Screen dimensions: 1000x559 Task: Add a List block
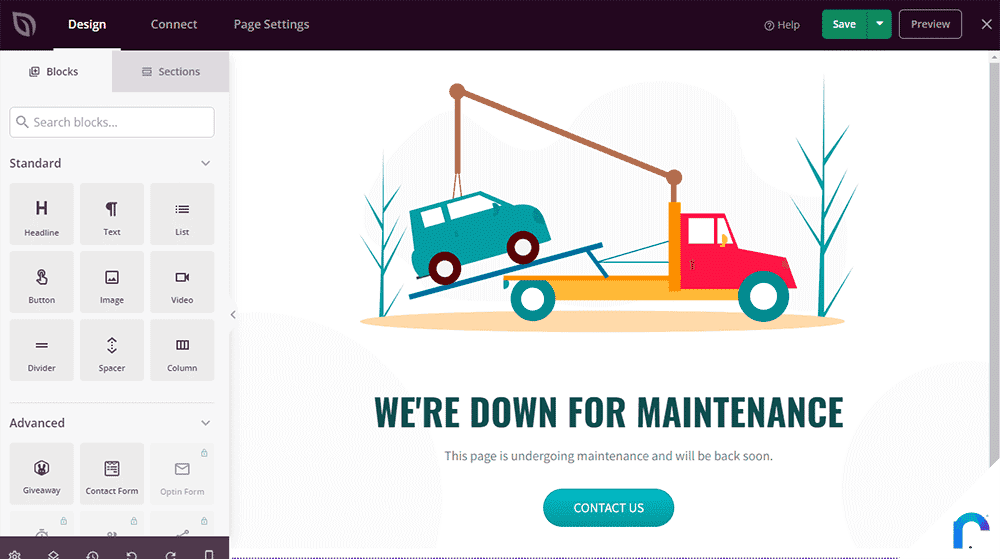pyautogui.click(x=182, y=214)
